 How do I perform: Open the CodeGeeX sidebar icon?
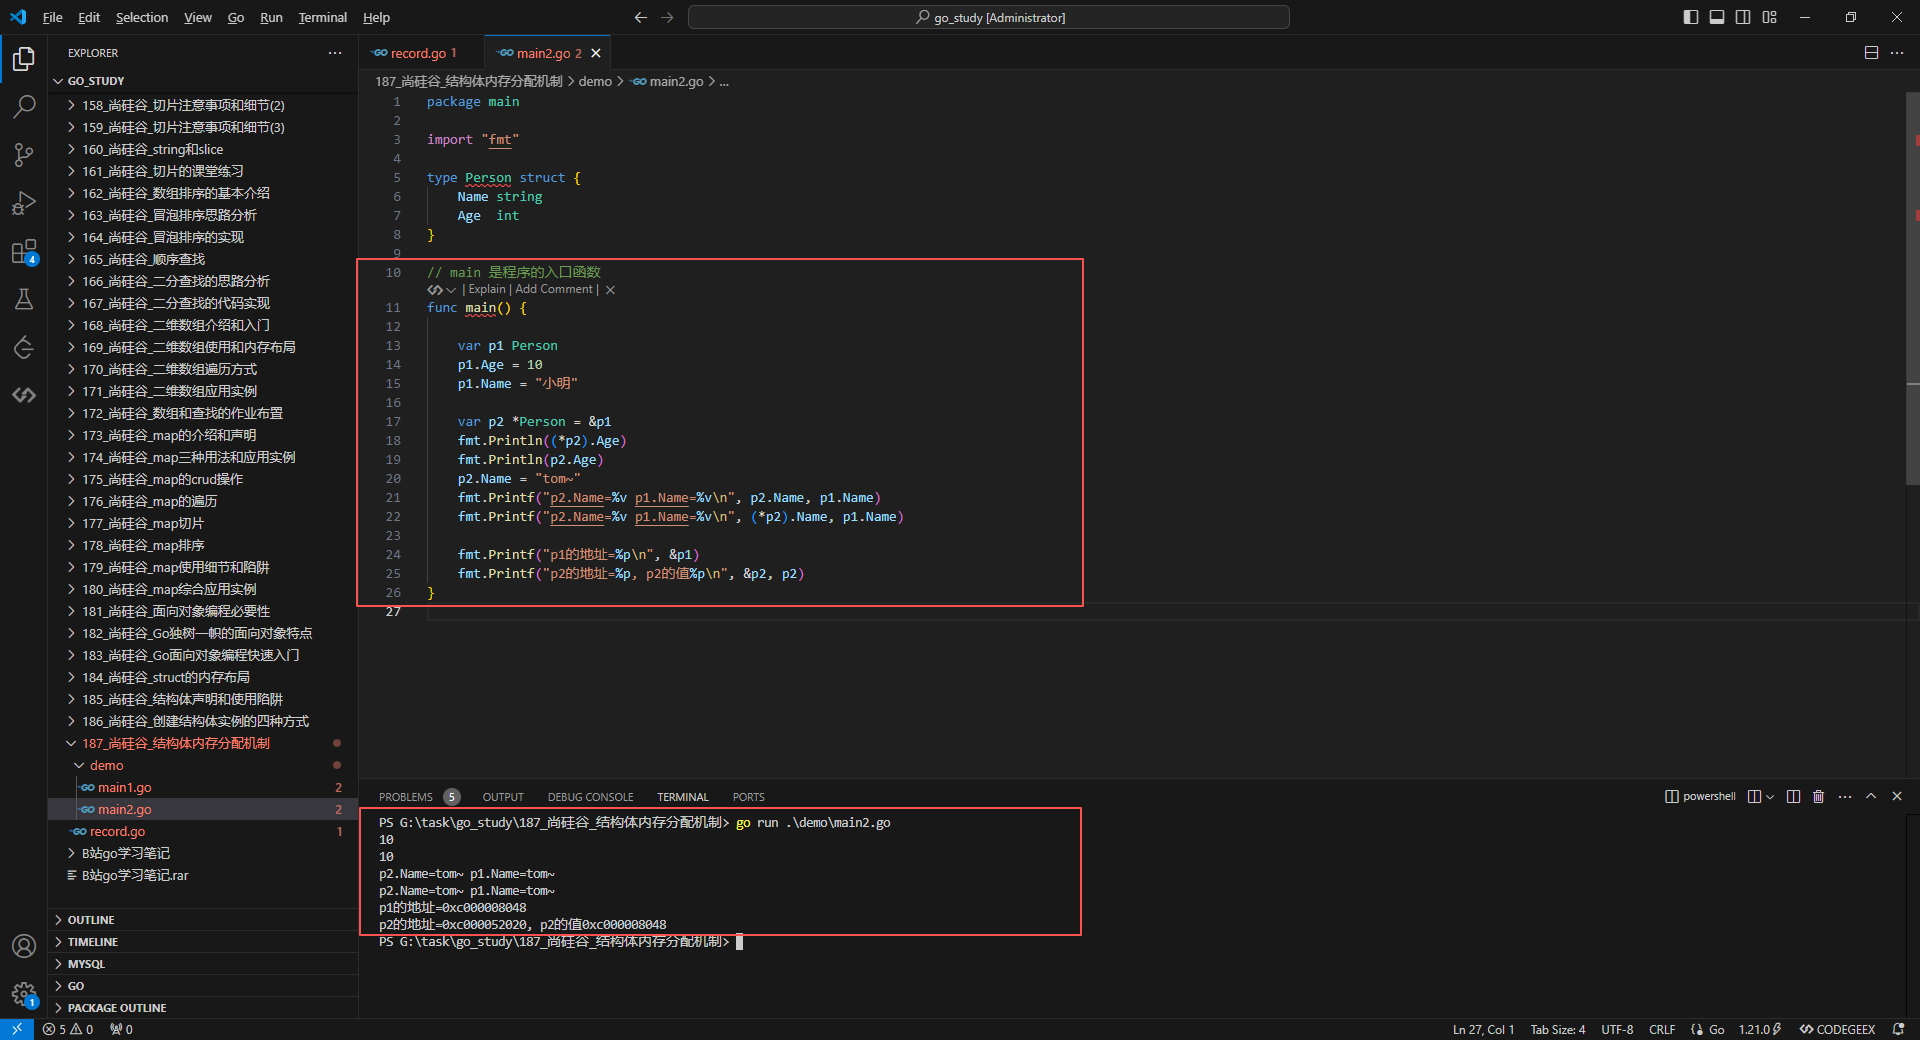[24, 395]
